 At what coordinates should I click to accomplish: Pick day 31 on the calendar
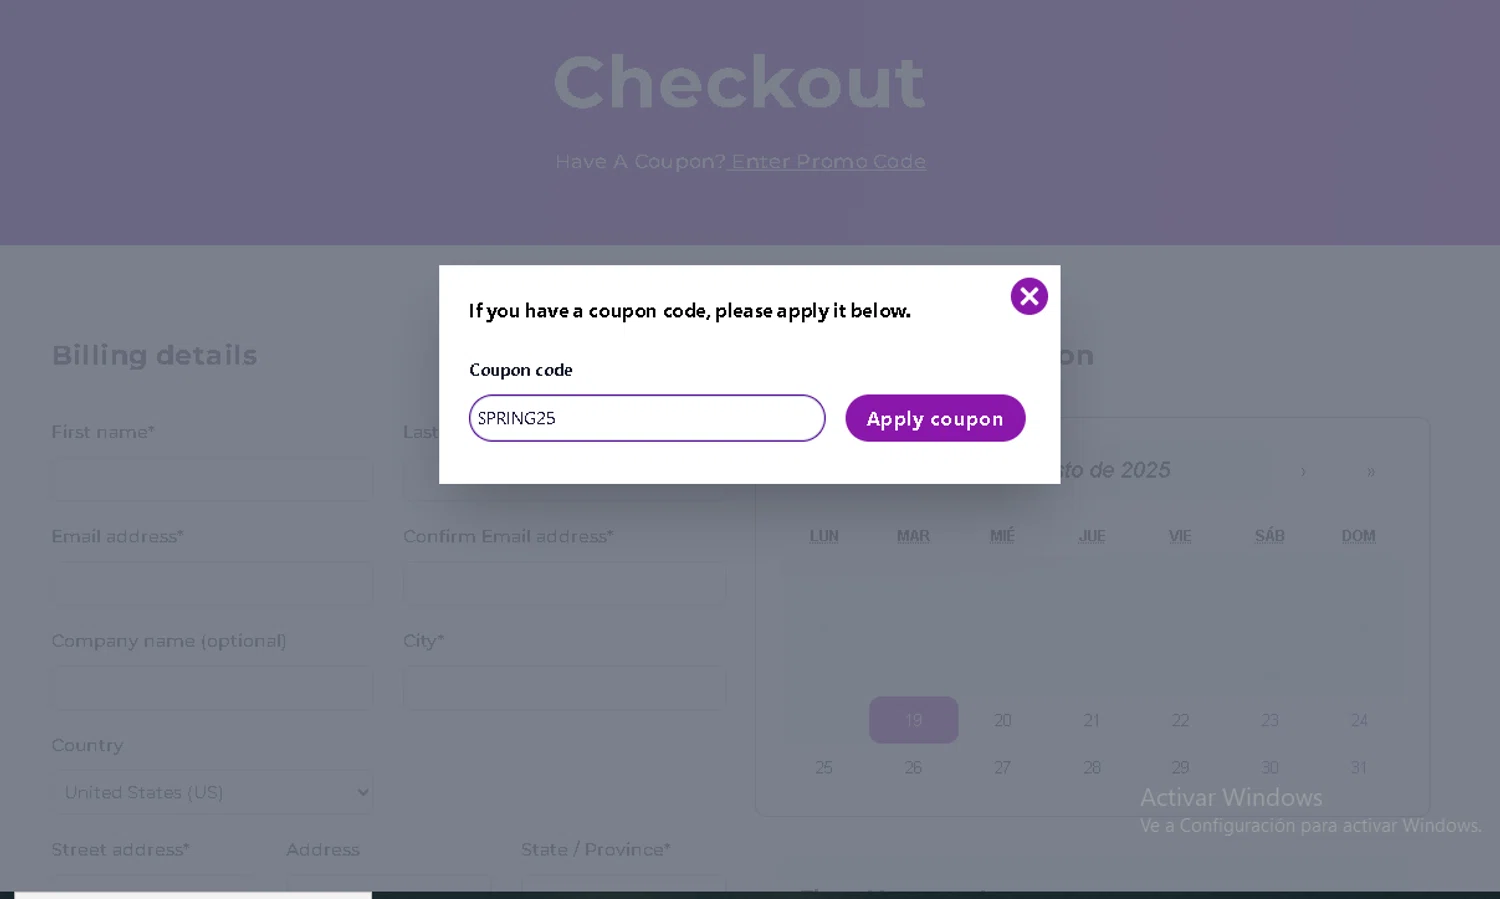1358,768
